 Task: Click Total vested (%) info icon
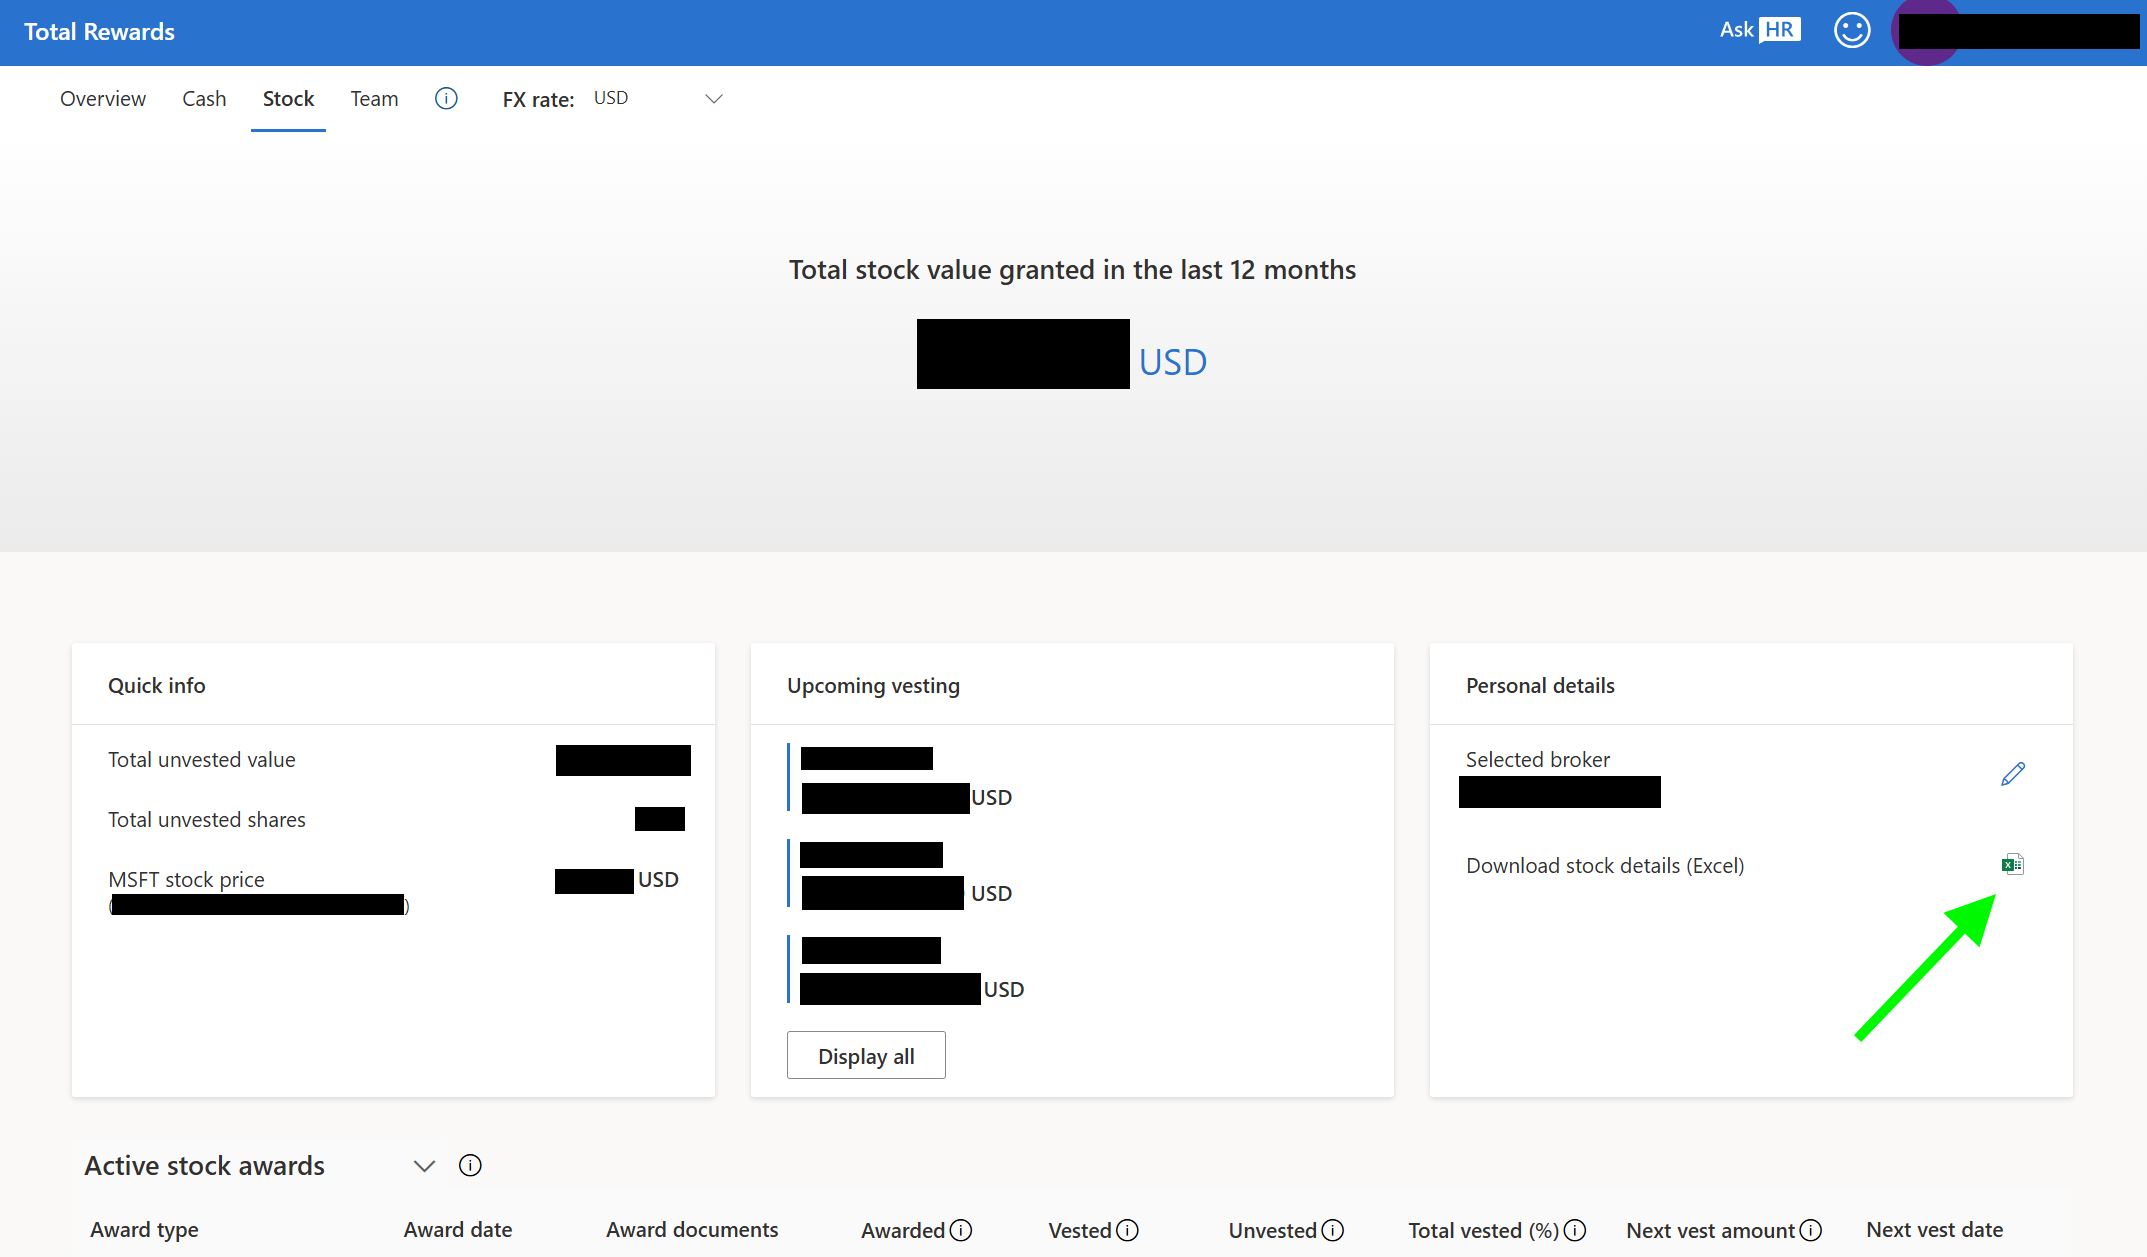pyautogui.click(x=1575, y=1230)
